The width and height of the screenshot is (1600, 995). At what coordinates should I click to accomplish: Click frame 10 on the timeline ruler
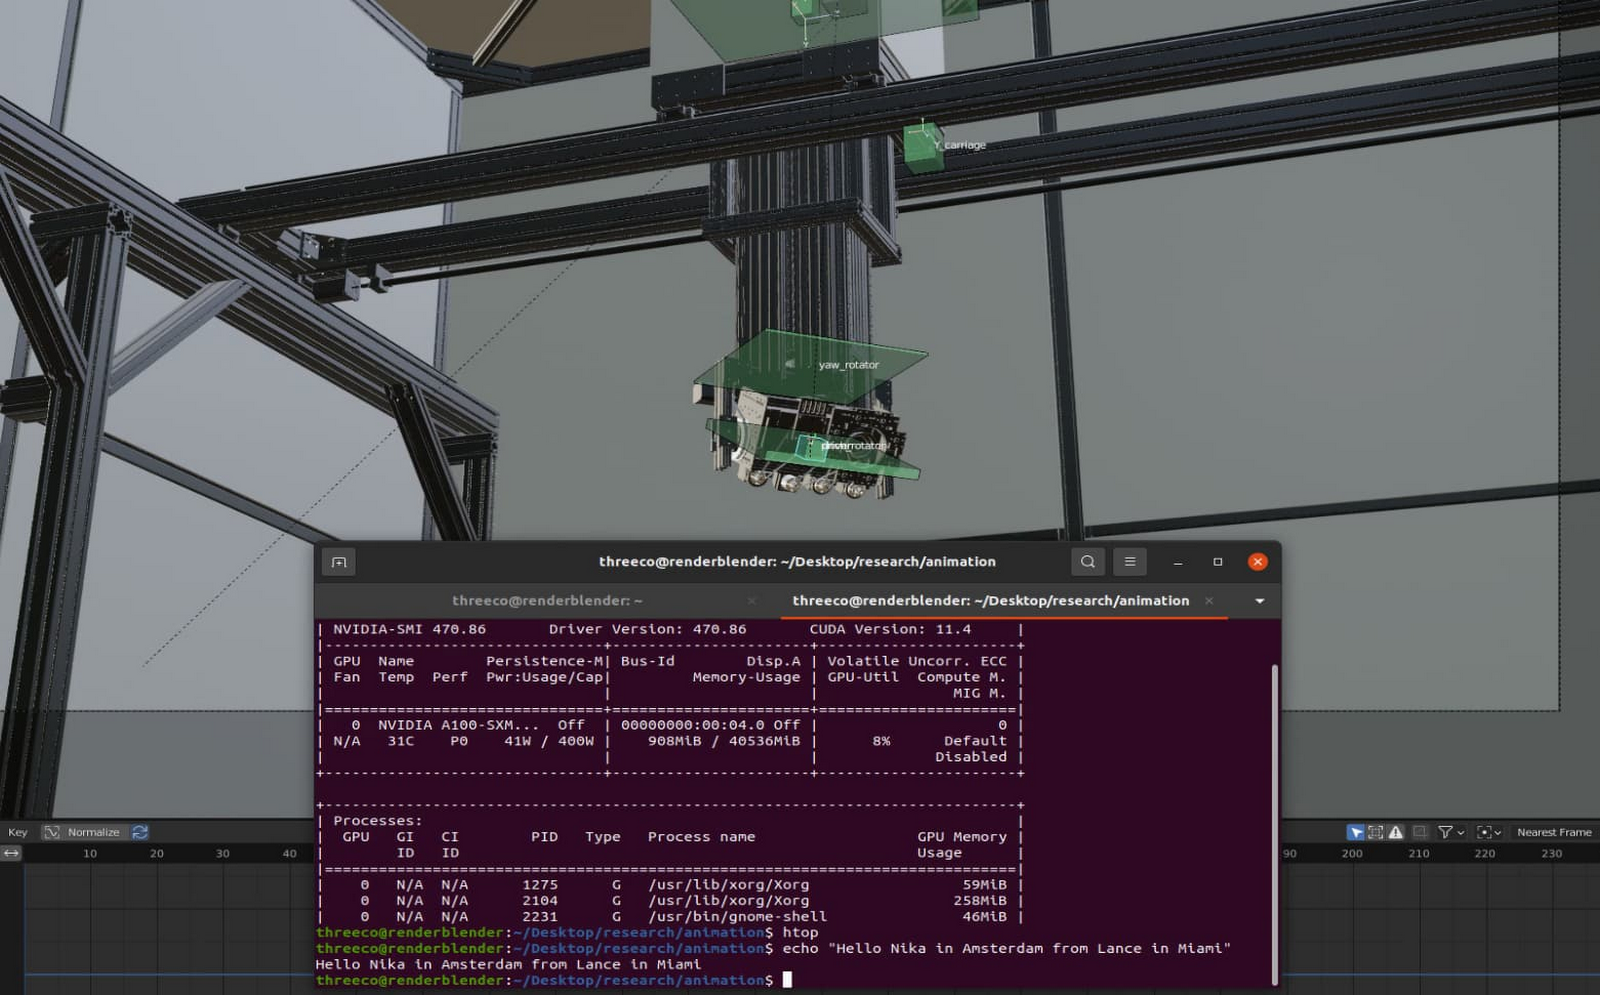coord(90,854)
